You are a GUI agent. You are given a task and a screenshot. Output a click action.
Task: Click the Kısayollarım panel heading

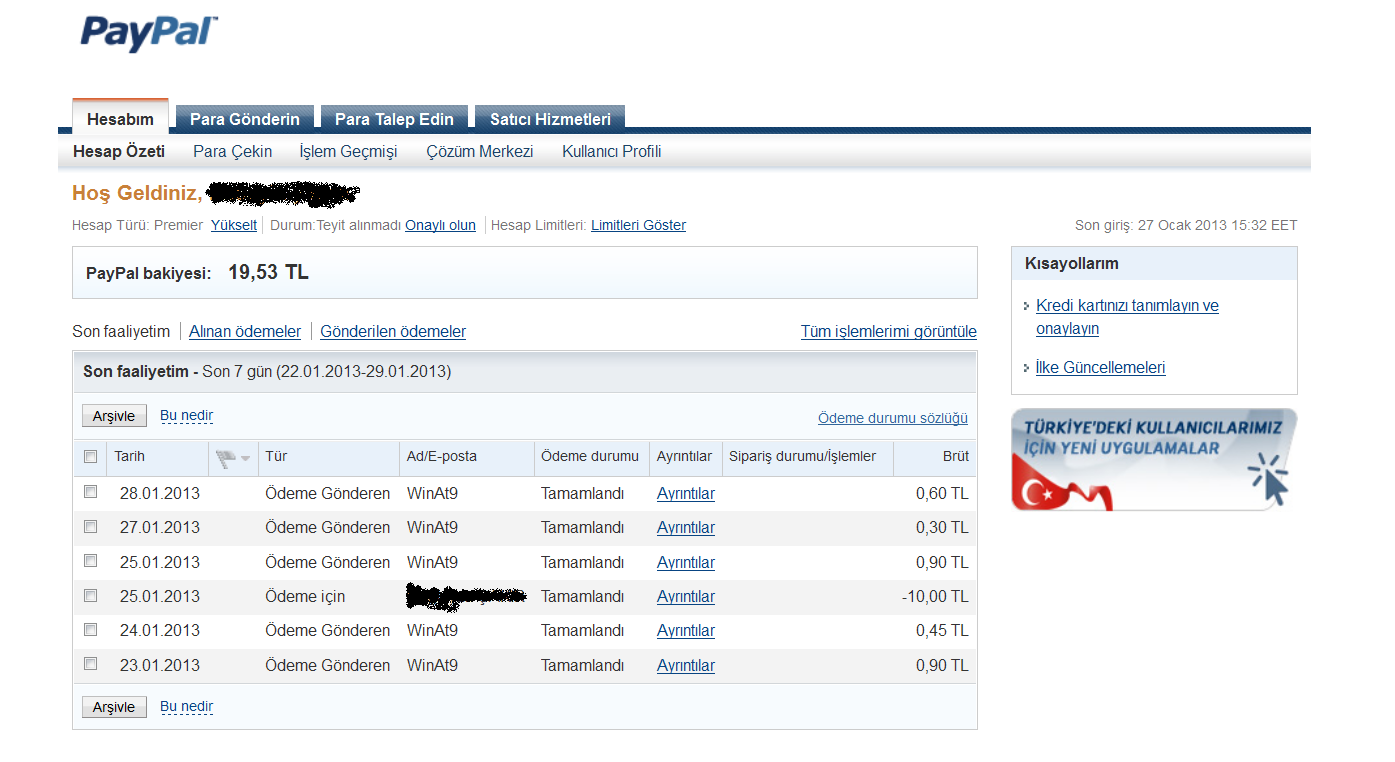1072,264
